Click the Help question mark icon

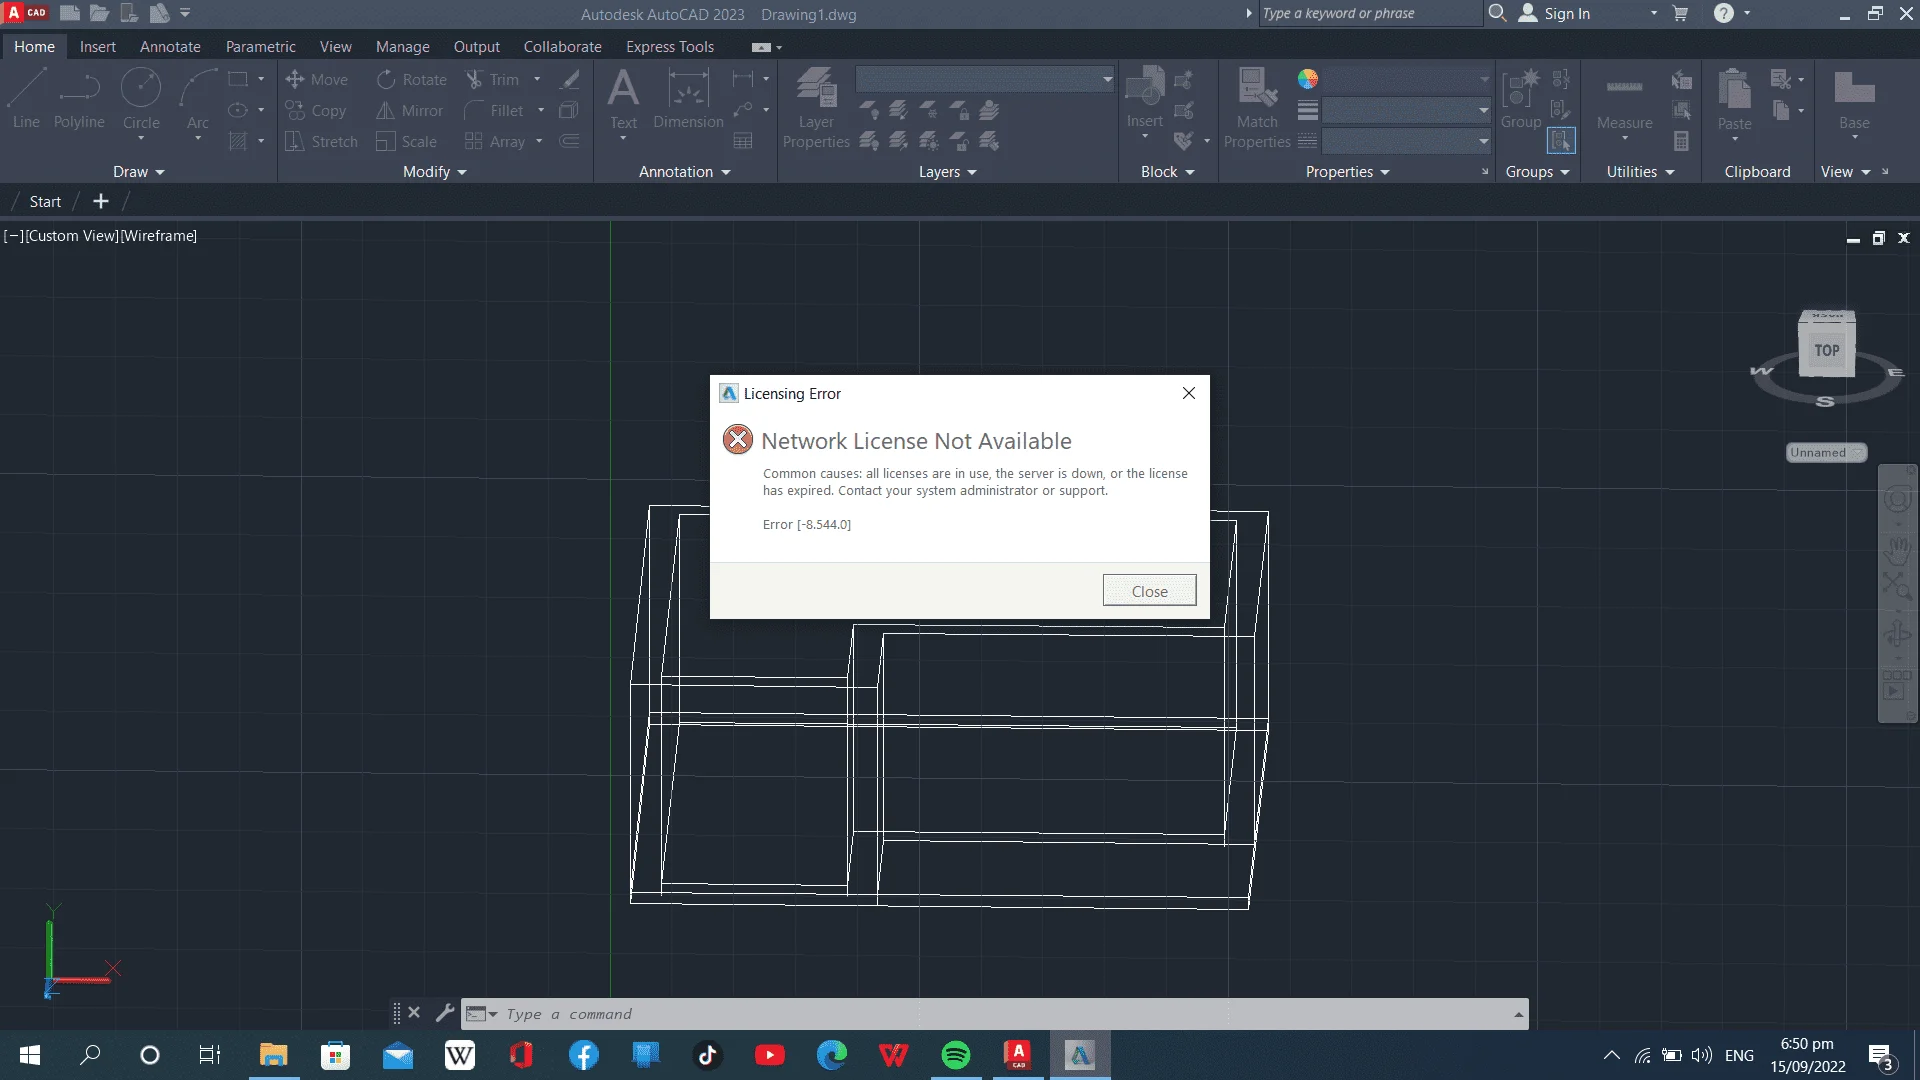[x=1723, y=13]
